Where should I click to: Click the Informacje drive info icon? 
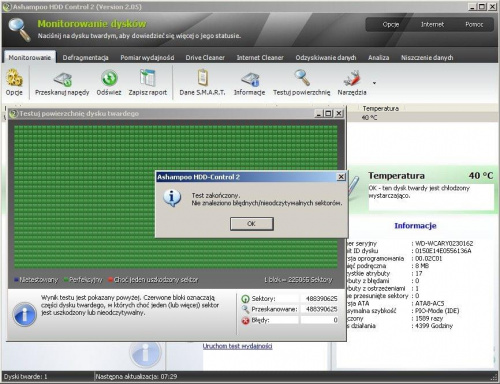250,79
